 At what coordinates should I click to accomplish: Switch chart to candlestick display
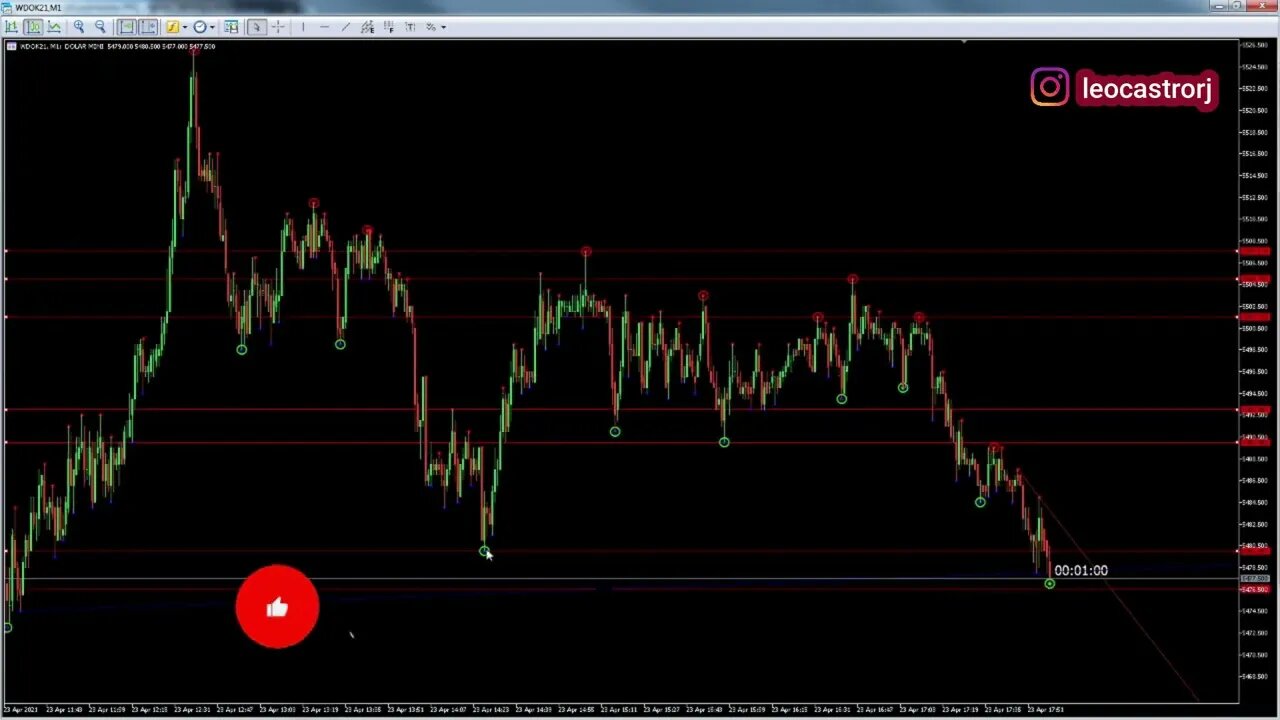pyautogui.click(x=33, y=27)
